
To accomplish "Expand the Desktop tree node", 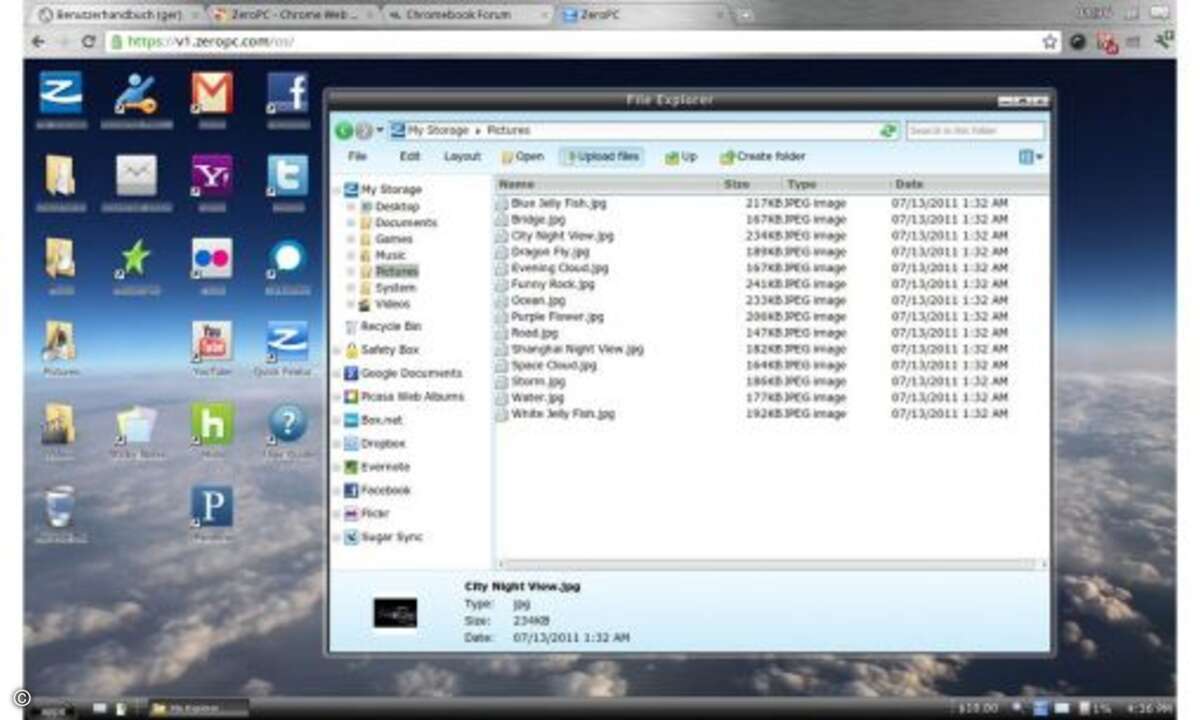I will pyautogui.click(x=352, y=206).
